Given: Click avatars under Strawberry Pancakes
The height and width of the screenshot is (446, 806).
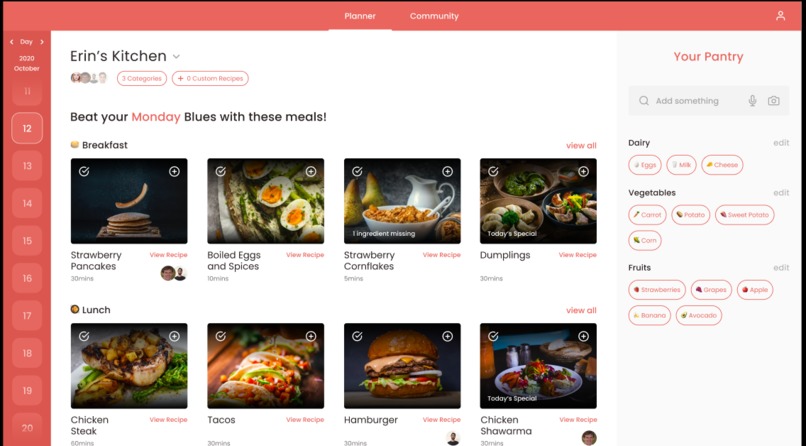Looking at the screenshot, I should coord(173,273).
